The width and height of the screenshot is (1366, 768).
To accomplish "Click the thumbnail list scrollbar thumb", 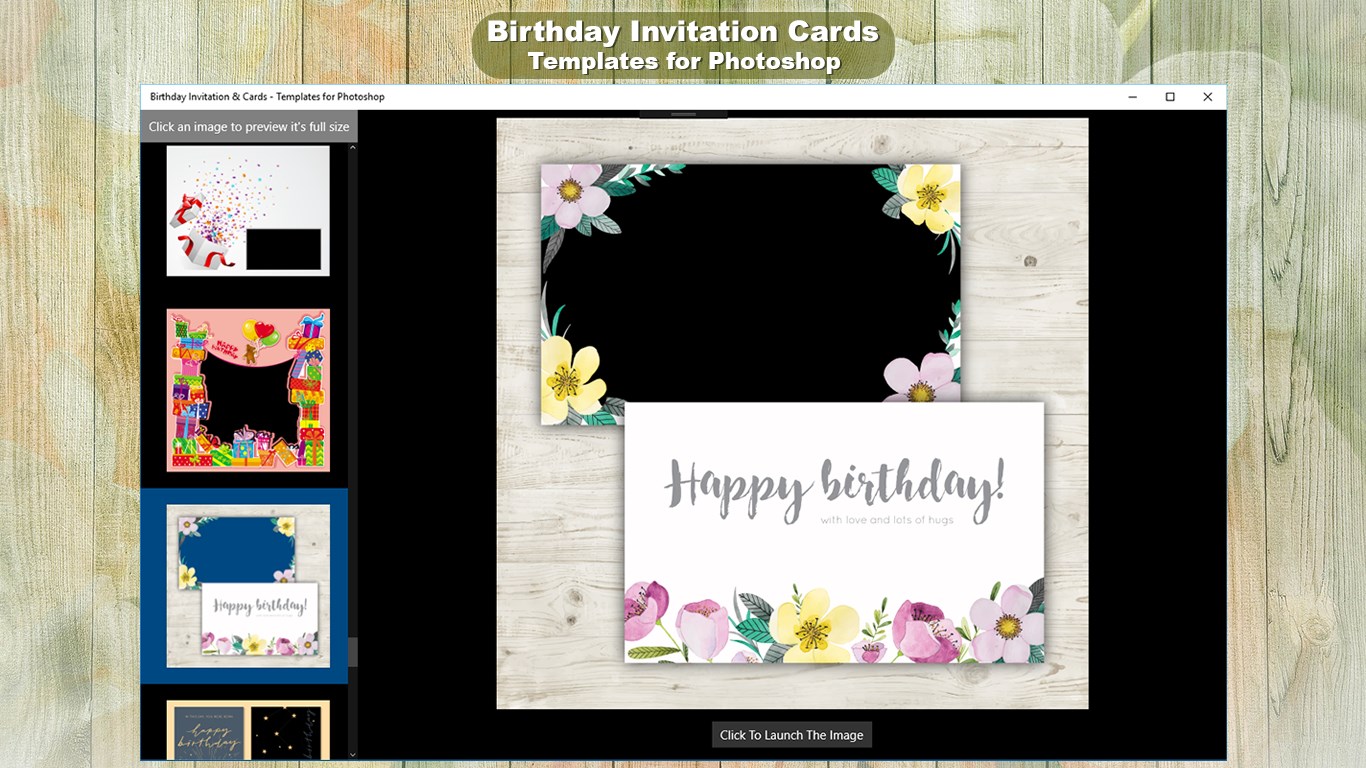I will click(352, 652).
